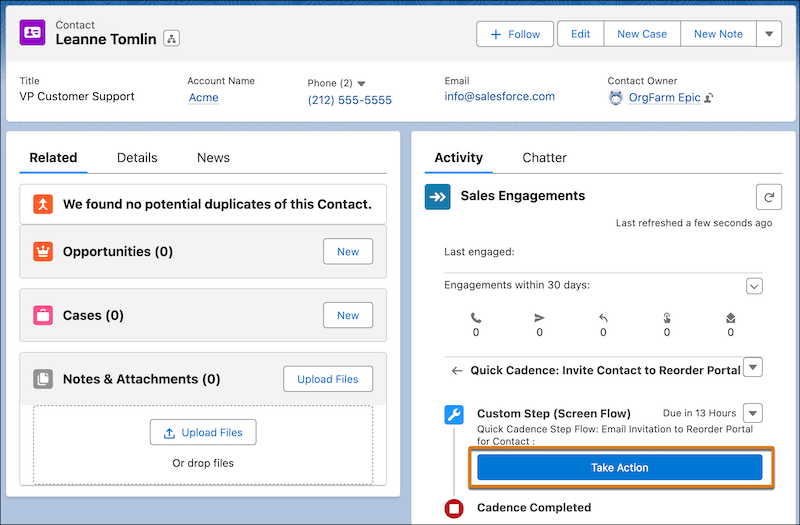
Task: Click the orange duplicates merge icon
Action: click(x=43, y=204)
